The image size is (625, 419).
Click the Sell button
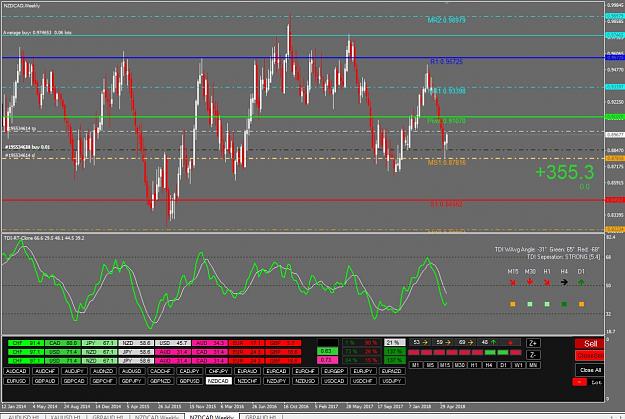pos(590,344)
